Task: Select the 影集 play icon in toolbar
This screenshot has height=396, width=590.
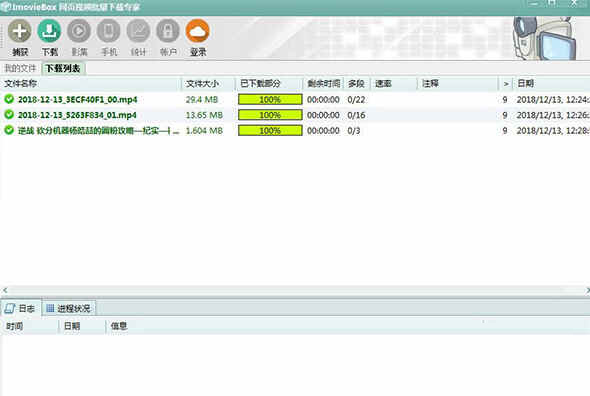Action: pos(79,31)
